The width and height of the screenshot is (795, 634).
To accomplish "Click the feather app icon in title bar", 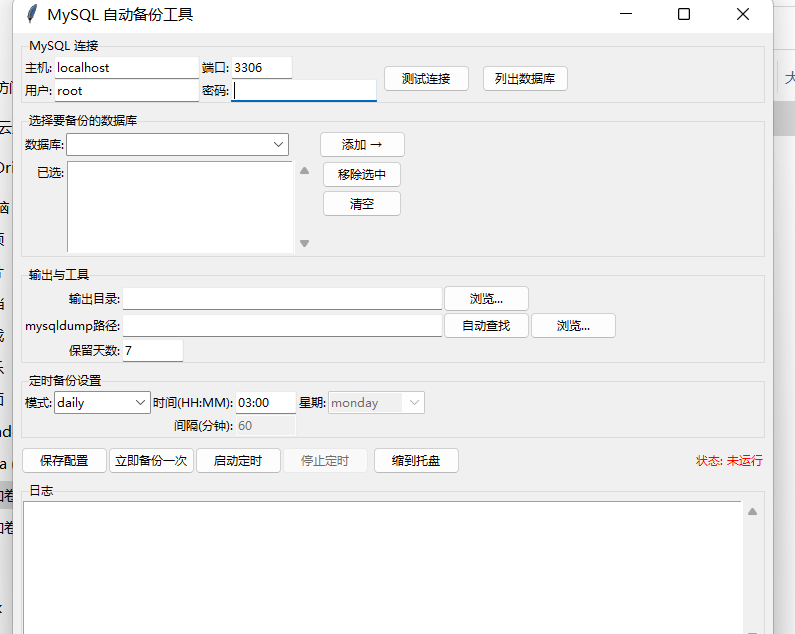I will [32, 14].
